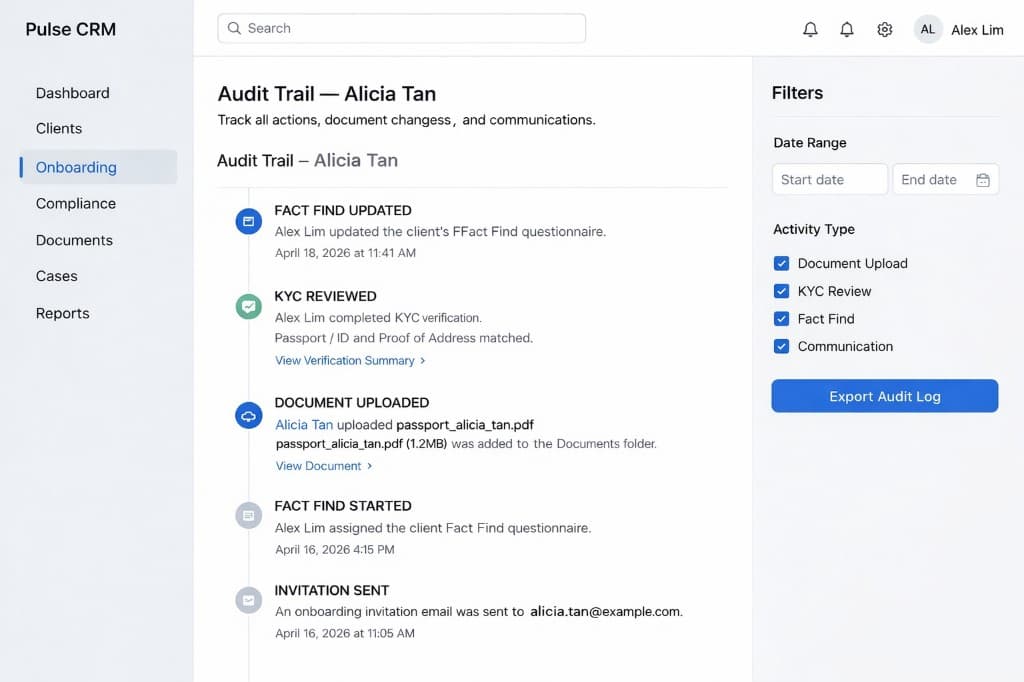Disable the Document Upload filter

pos(781,263)
